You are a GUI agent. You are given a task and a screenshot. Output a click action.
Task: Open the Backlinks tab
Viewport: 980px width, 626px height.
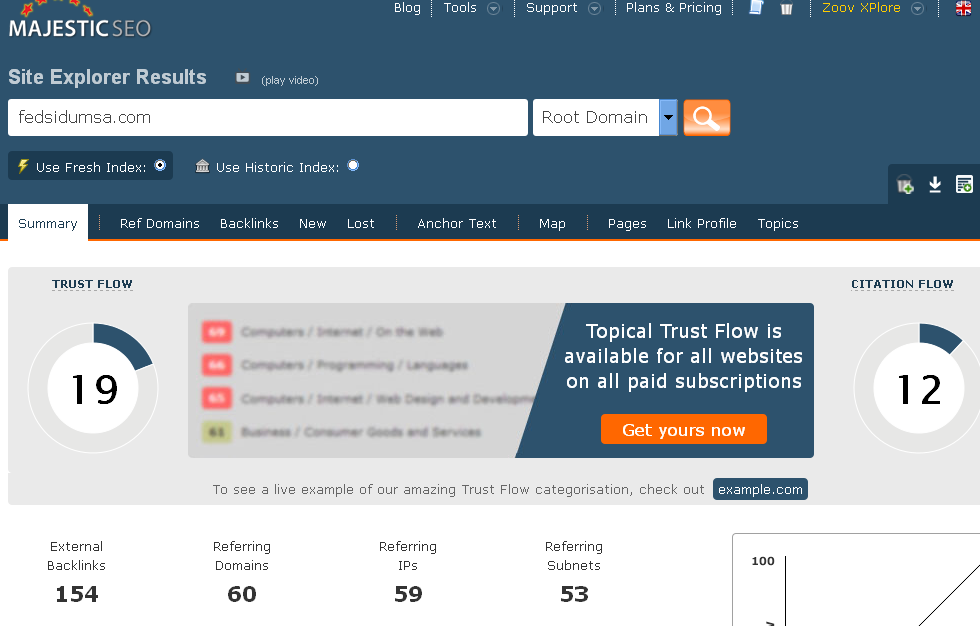249,223
